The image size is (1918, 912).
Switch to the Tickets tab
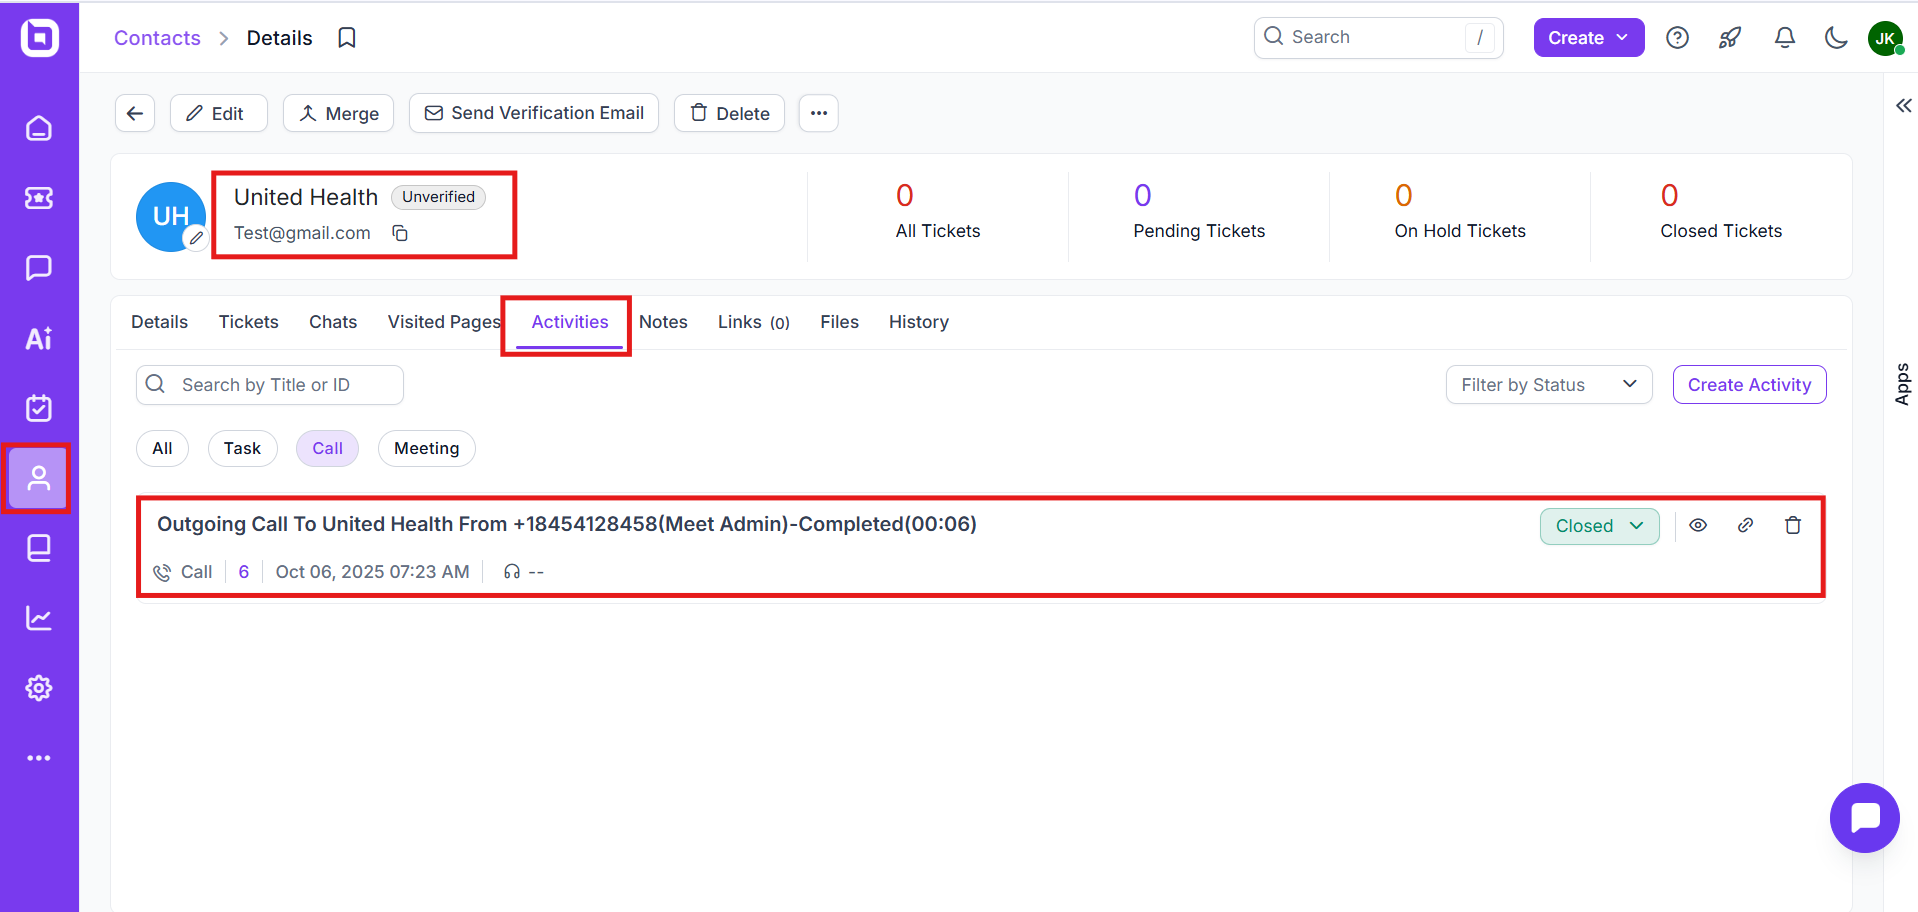coord(248,322)
